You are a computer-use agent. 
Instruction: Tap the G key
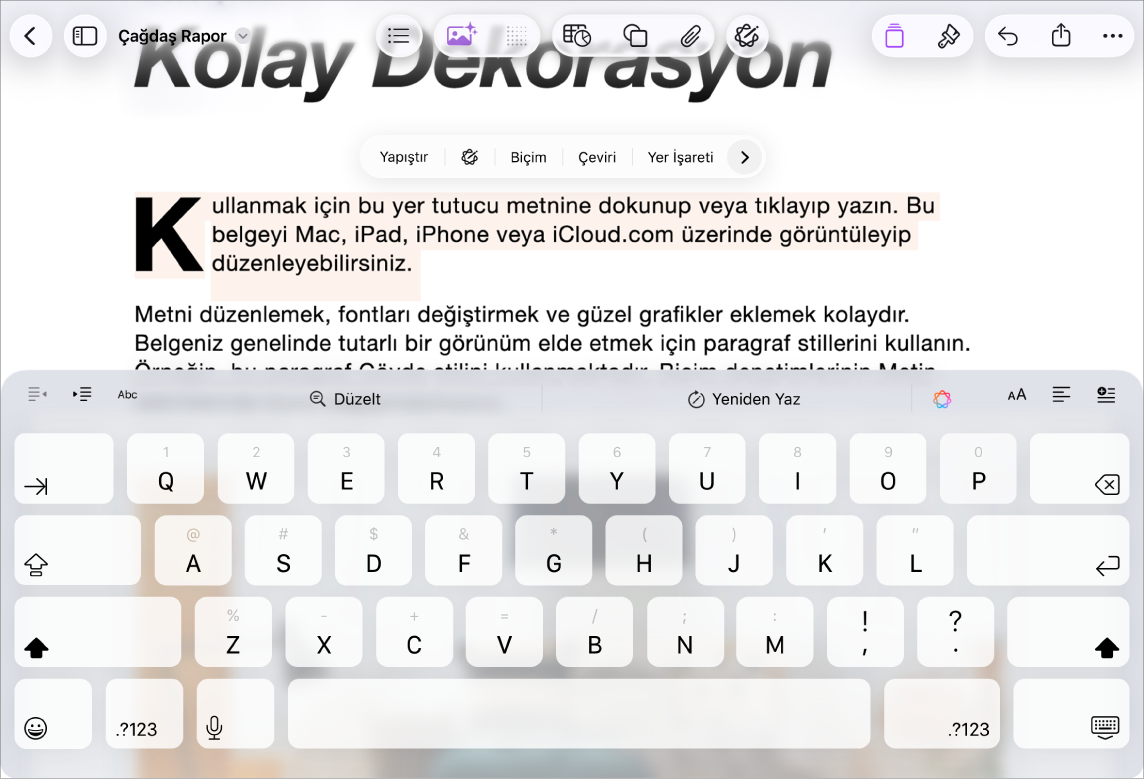[x=554, y=550]
